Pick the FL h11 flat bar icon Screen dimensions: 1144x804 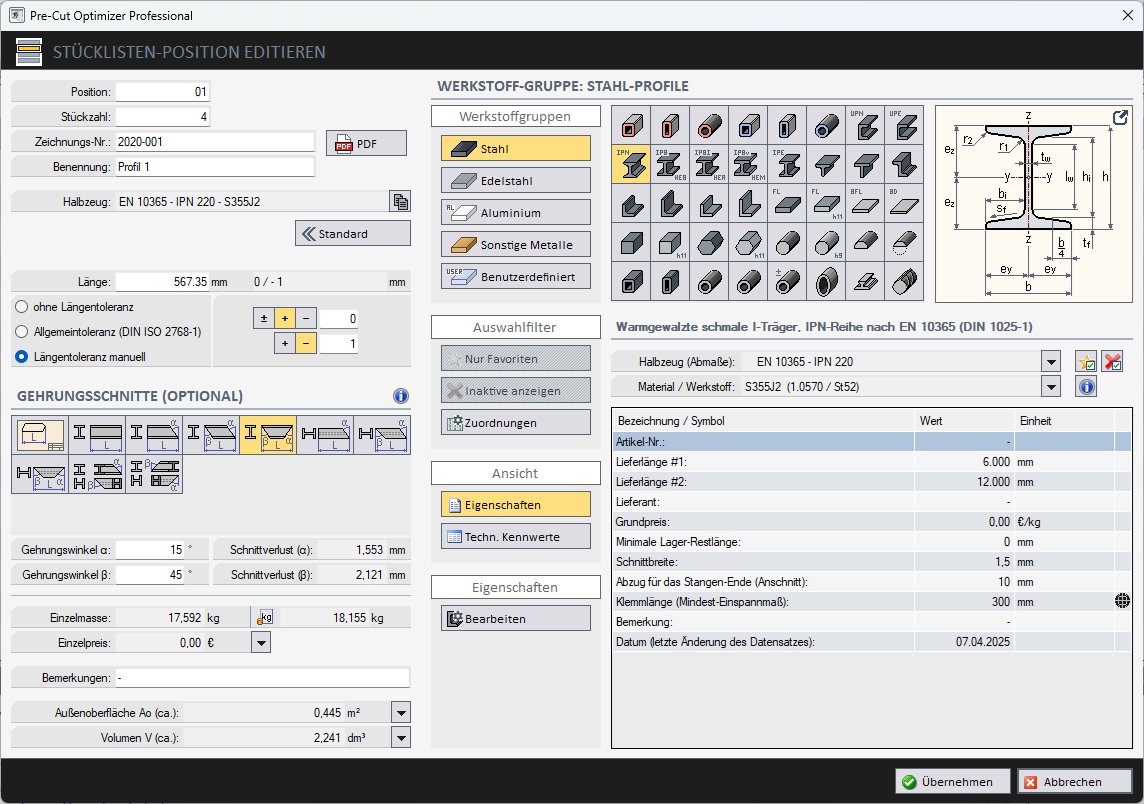click(826, 203)
